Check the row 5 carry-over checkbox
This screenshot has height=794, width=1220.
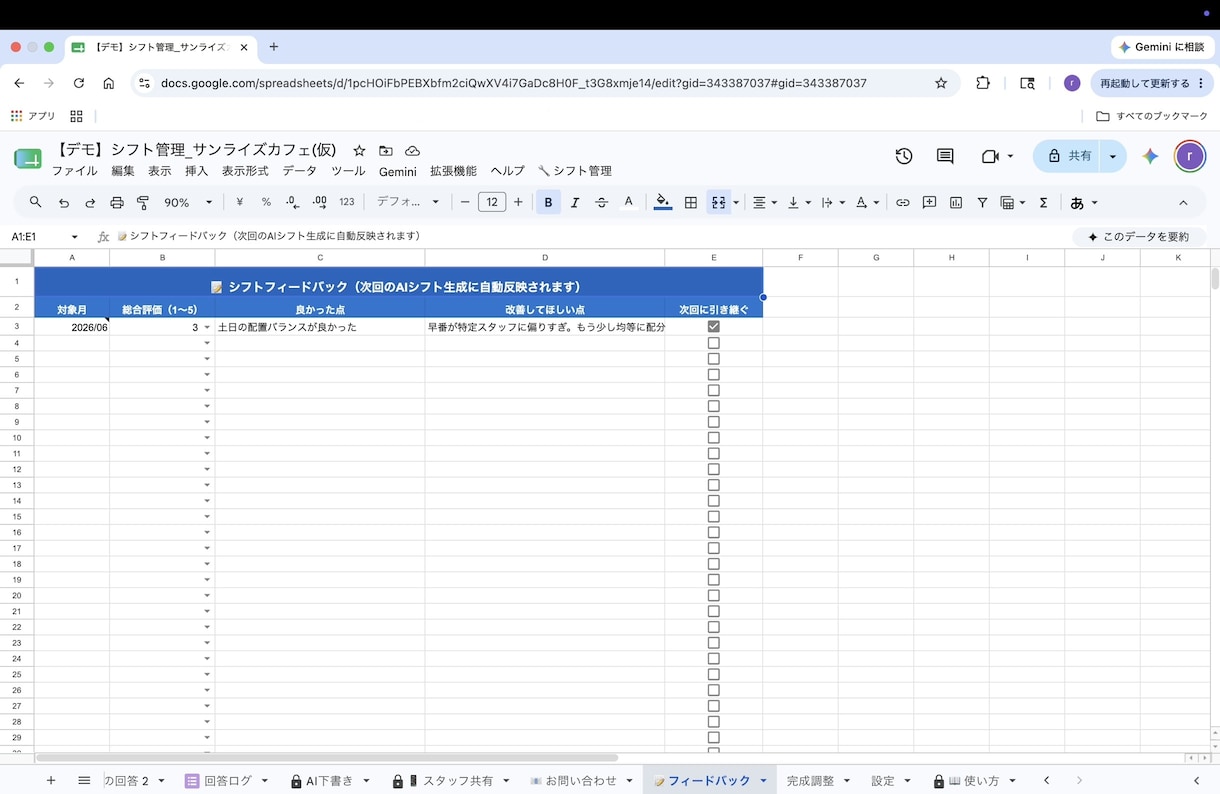[x=713, y=359]
